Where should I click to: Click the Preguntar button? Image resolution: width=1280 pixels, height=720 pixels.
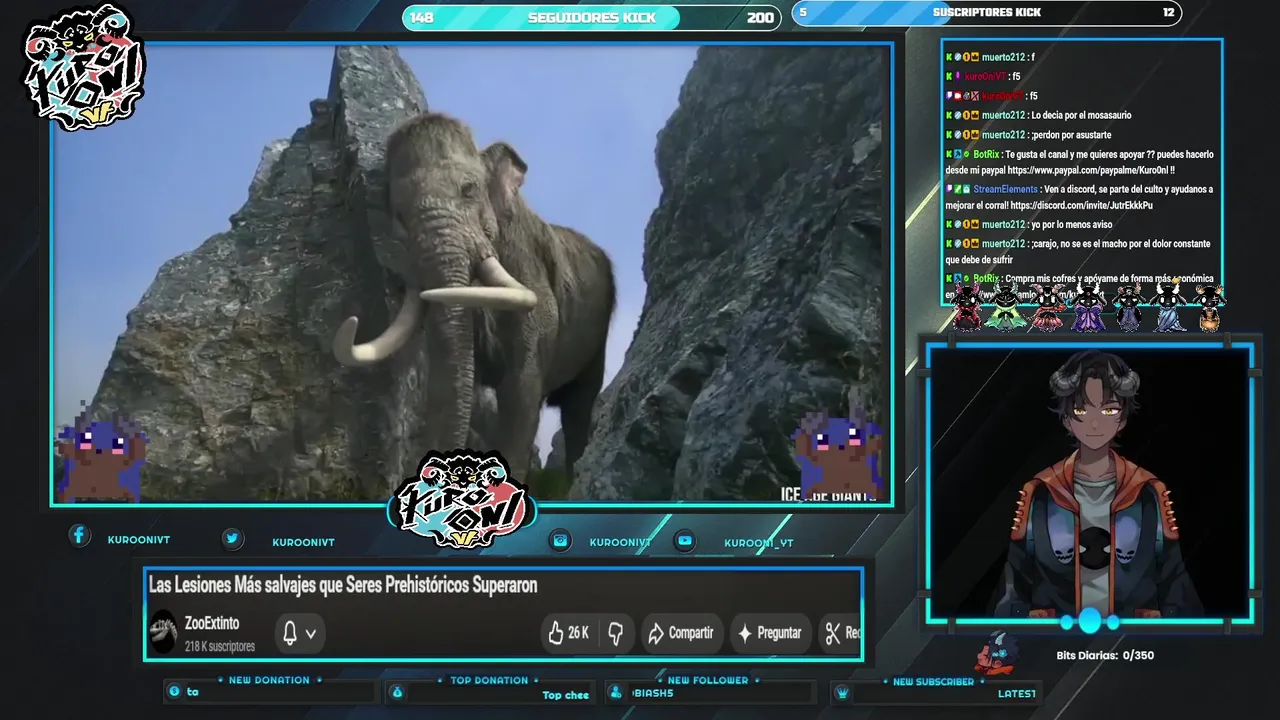[x=769, y=633]
